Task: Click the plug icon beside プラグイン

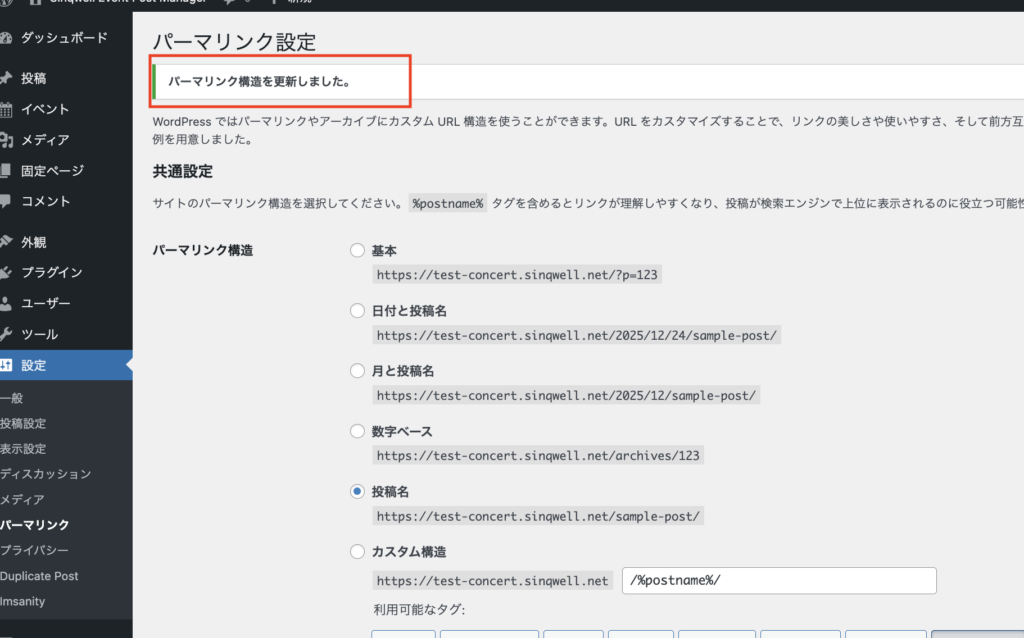Action: click(6, 272)
